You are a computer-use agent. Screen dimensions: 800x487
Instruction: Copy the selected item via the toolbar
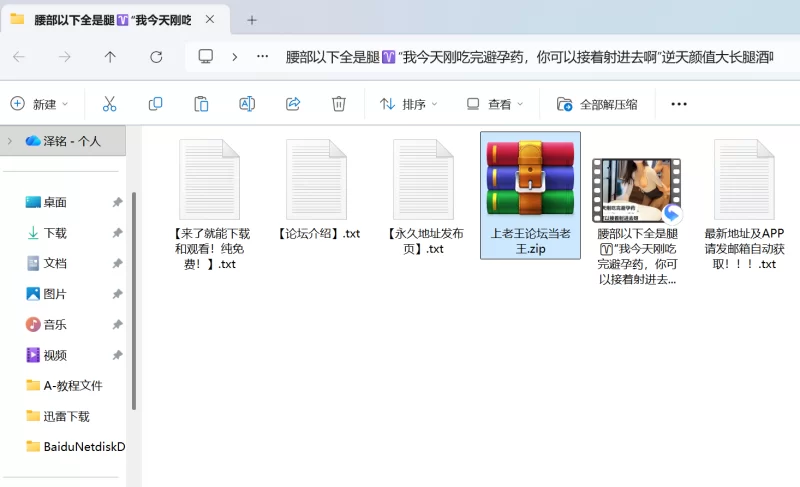pyautogui.click(x=155, y=104)
